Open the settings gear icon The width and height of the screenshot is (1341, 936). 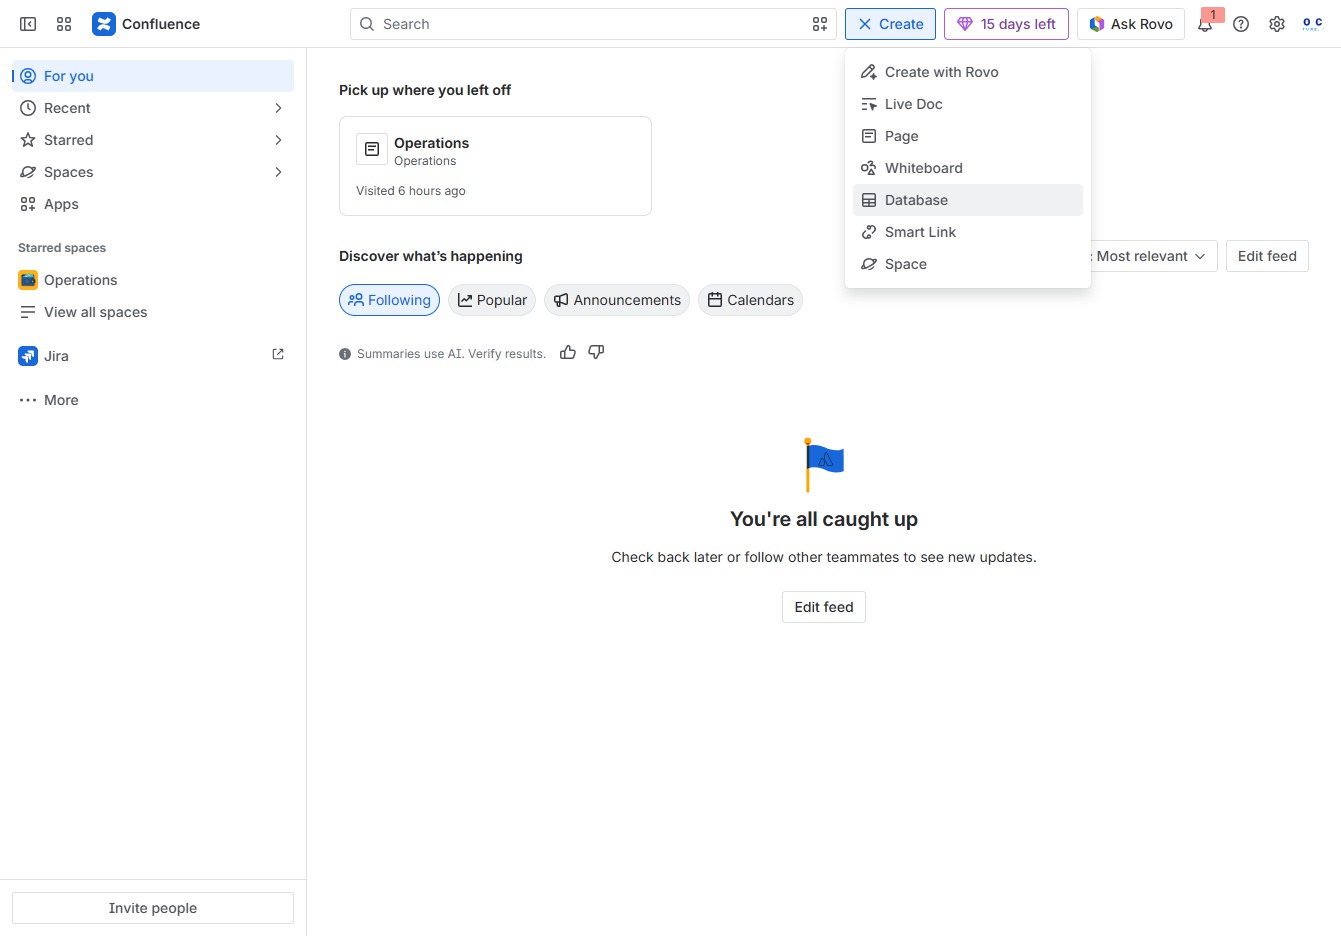tap(1277, 24)
